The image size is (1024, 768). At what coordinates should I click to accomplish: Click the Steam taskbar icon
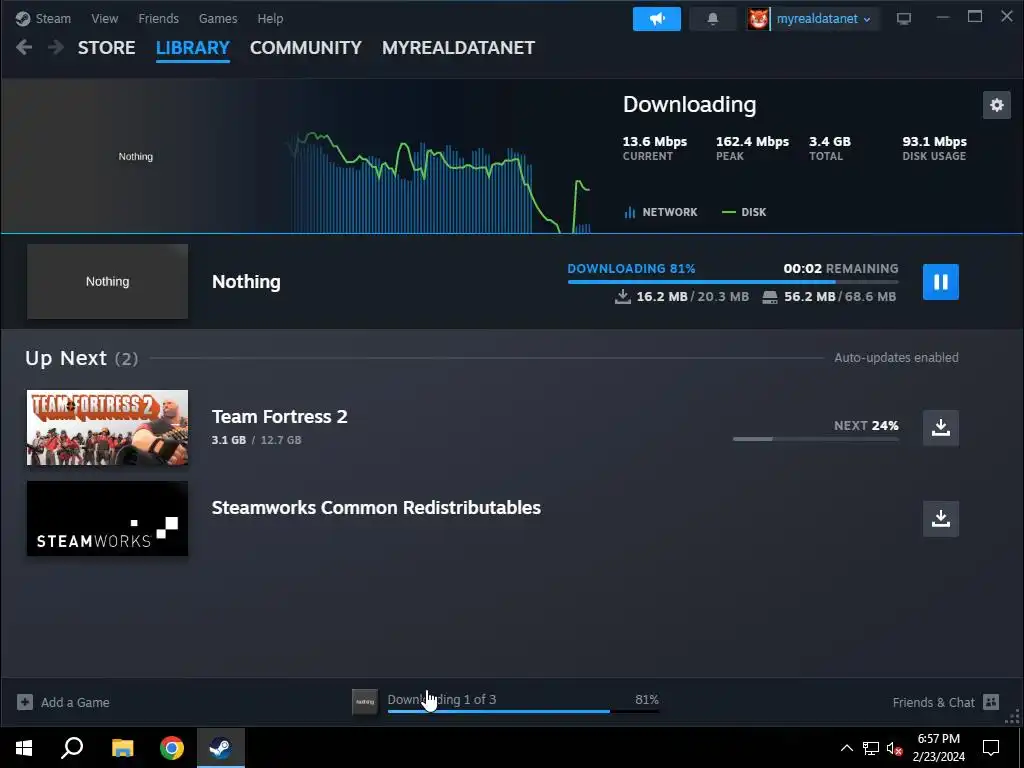click(x=221, y=747)
